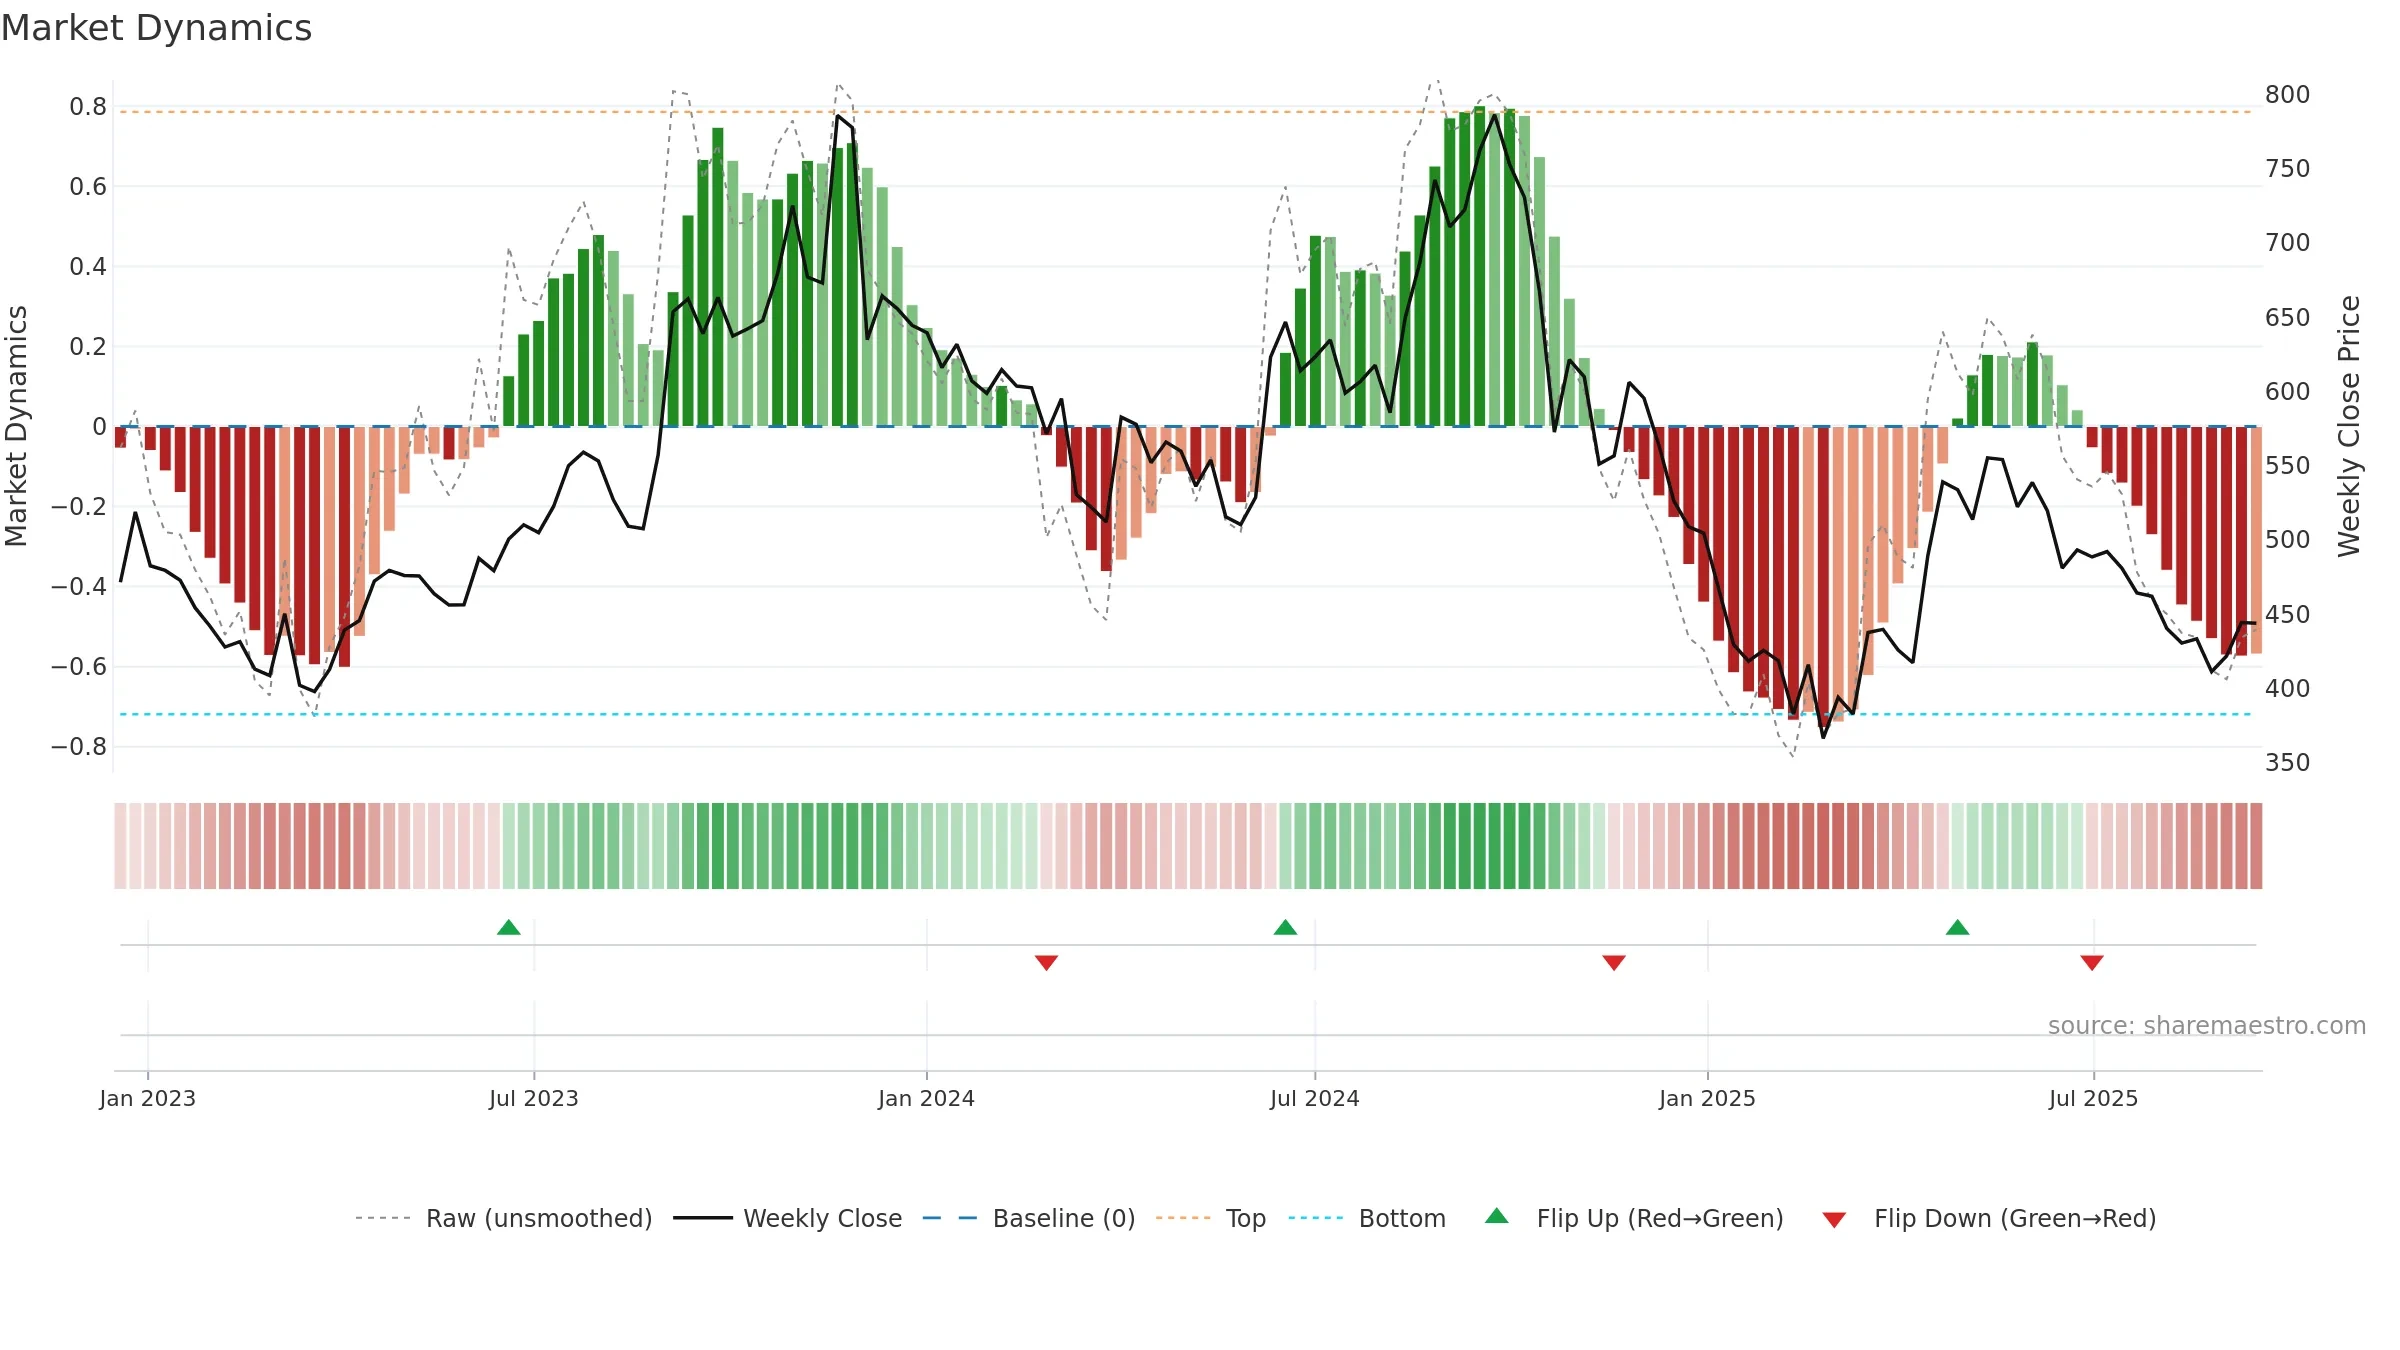Image resolution: width=2400 pixels, height=1350 pixels.
Task: Toggle the Weekly Close legend entry
Action: [x=788, y=1218]
